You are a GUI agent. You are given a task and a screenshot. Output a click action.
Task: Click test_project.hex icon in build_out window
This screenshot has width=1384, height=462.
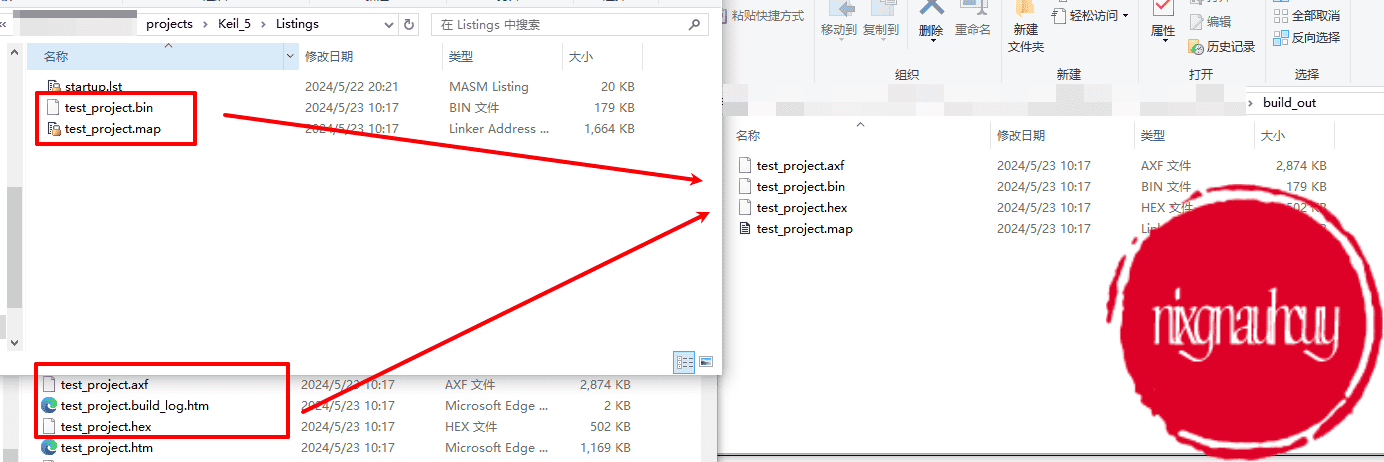click(744, 208)
